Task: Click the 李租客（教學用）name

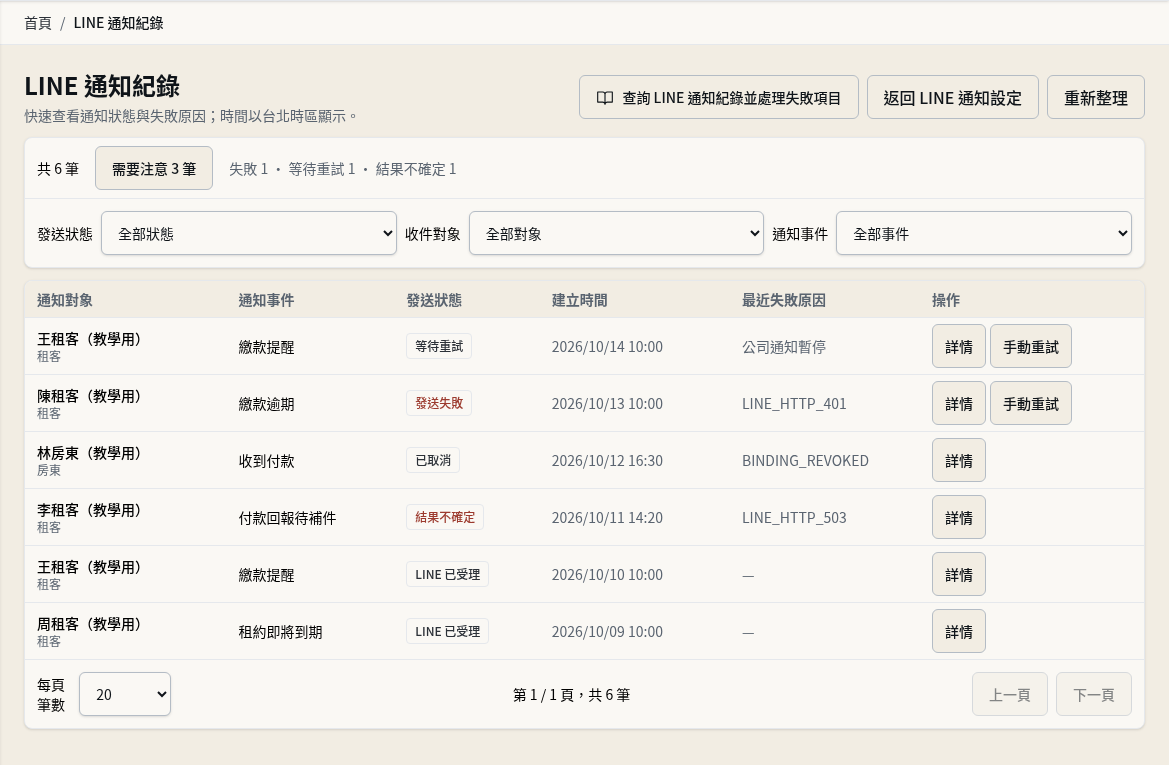Action: 89,510
